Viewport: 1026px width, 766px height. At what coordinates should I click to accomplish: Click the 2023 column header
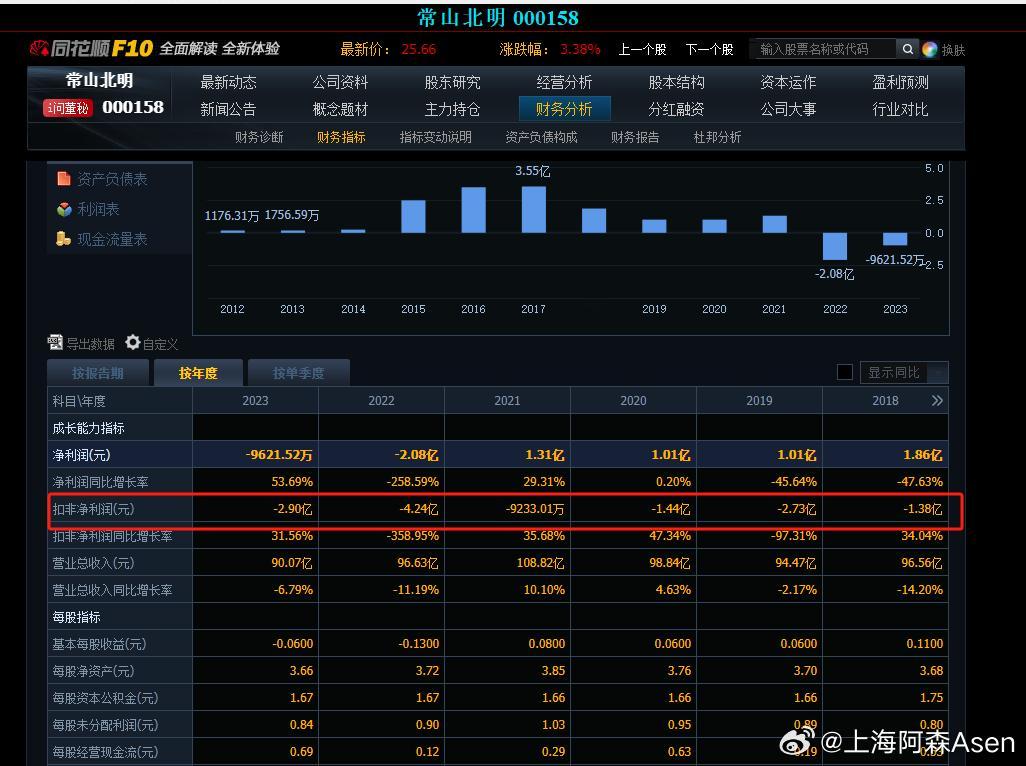click(x=255, y=400)
